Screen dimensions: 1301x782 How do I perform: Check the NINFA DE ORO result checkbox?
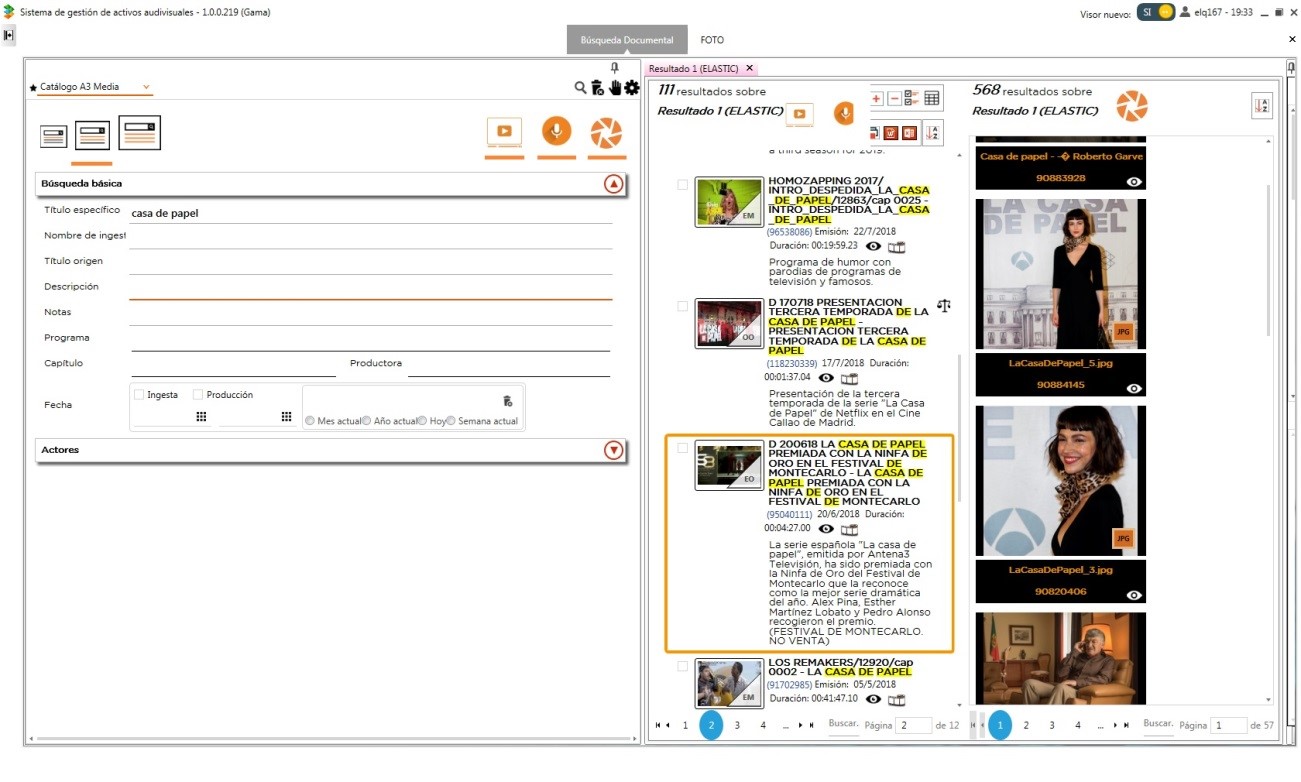pyautogui.click(x=683, y=448)
